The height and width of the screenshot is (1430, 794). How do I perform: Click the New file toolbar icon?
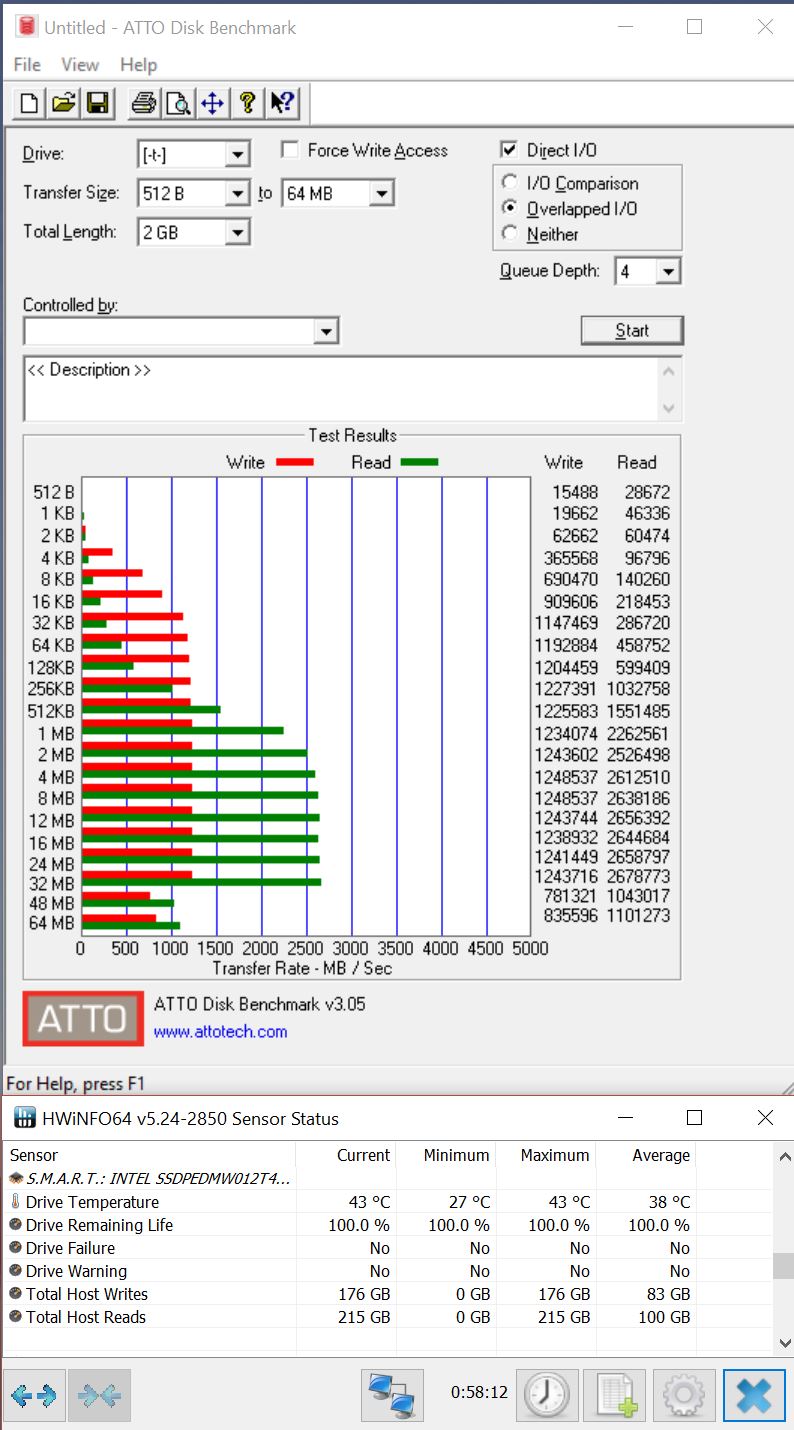[30, 102]
